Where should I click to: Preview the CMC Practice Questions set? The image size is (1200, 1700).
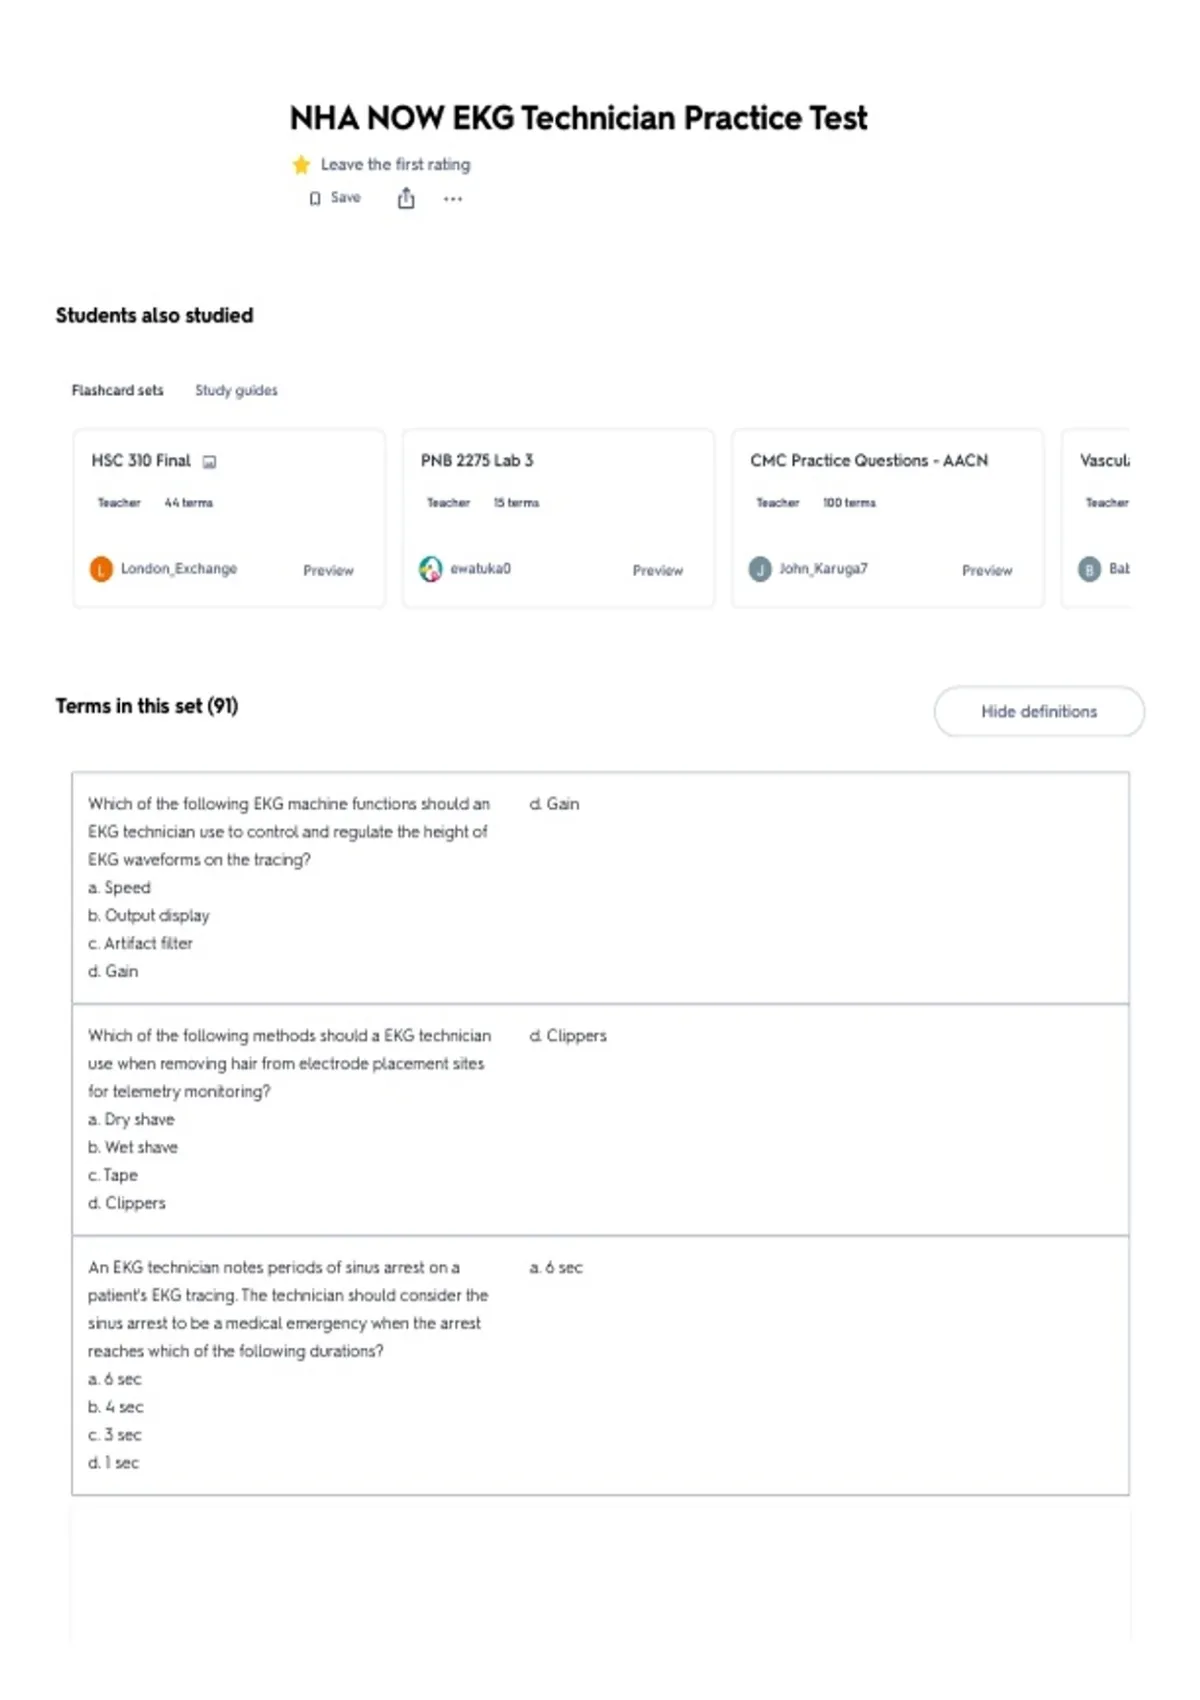coord(987,570)
